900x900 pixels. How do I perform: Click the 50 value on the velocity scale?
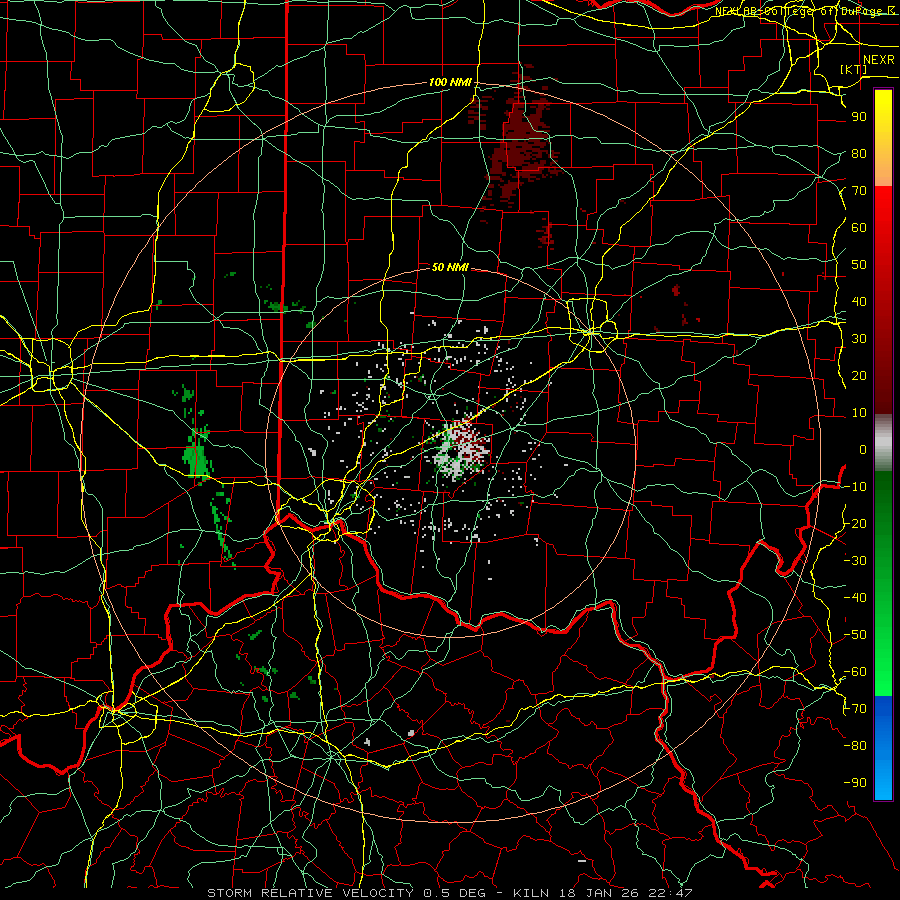coord(859,265)
